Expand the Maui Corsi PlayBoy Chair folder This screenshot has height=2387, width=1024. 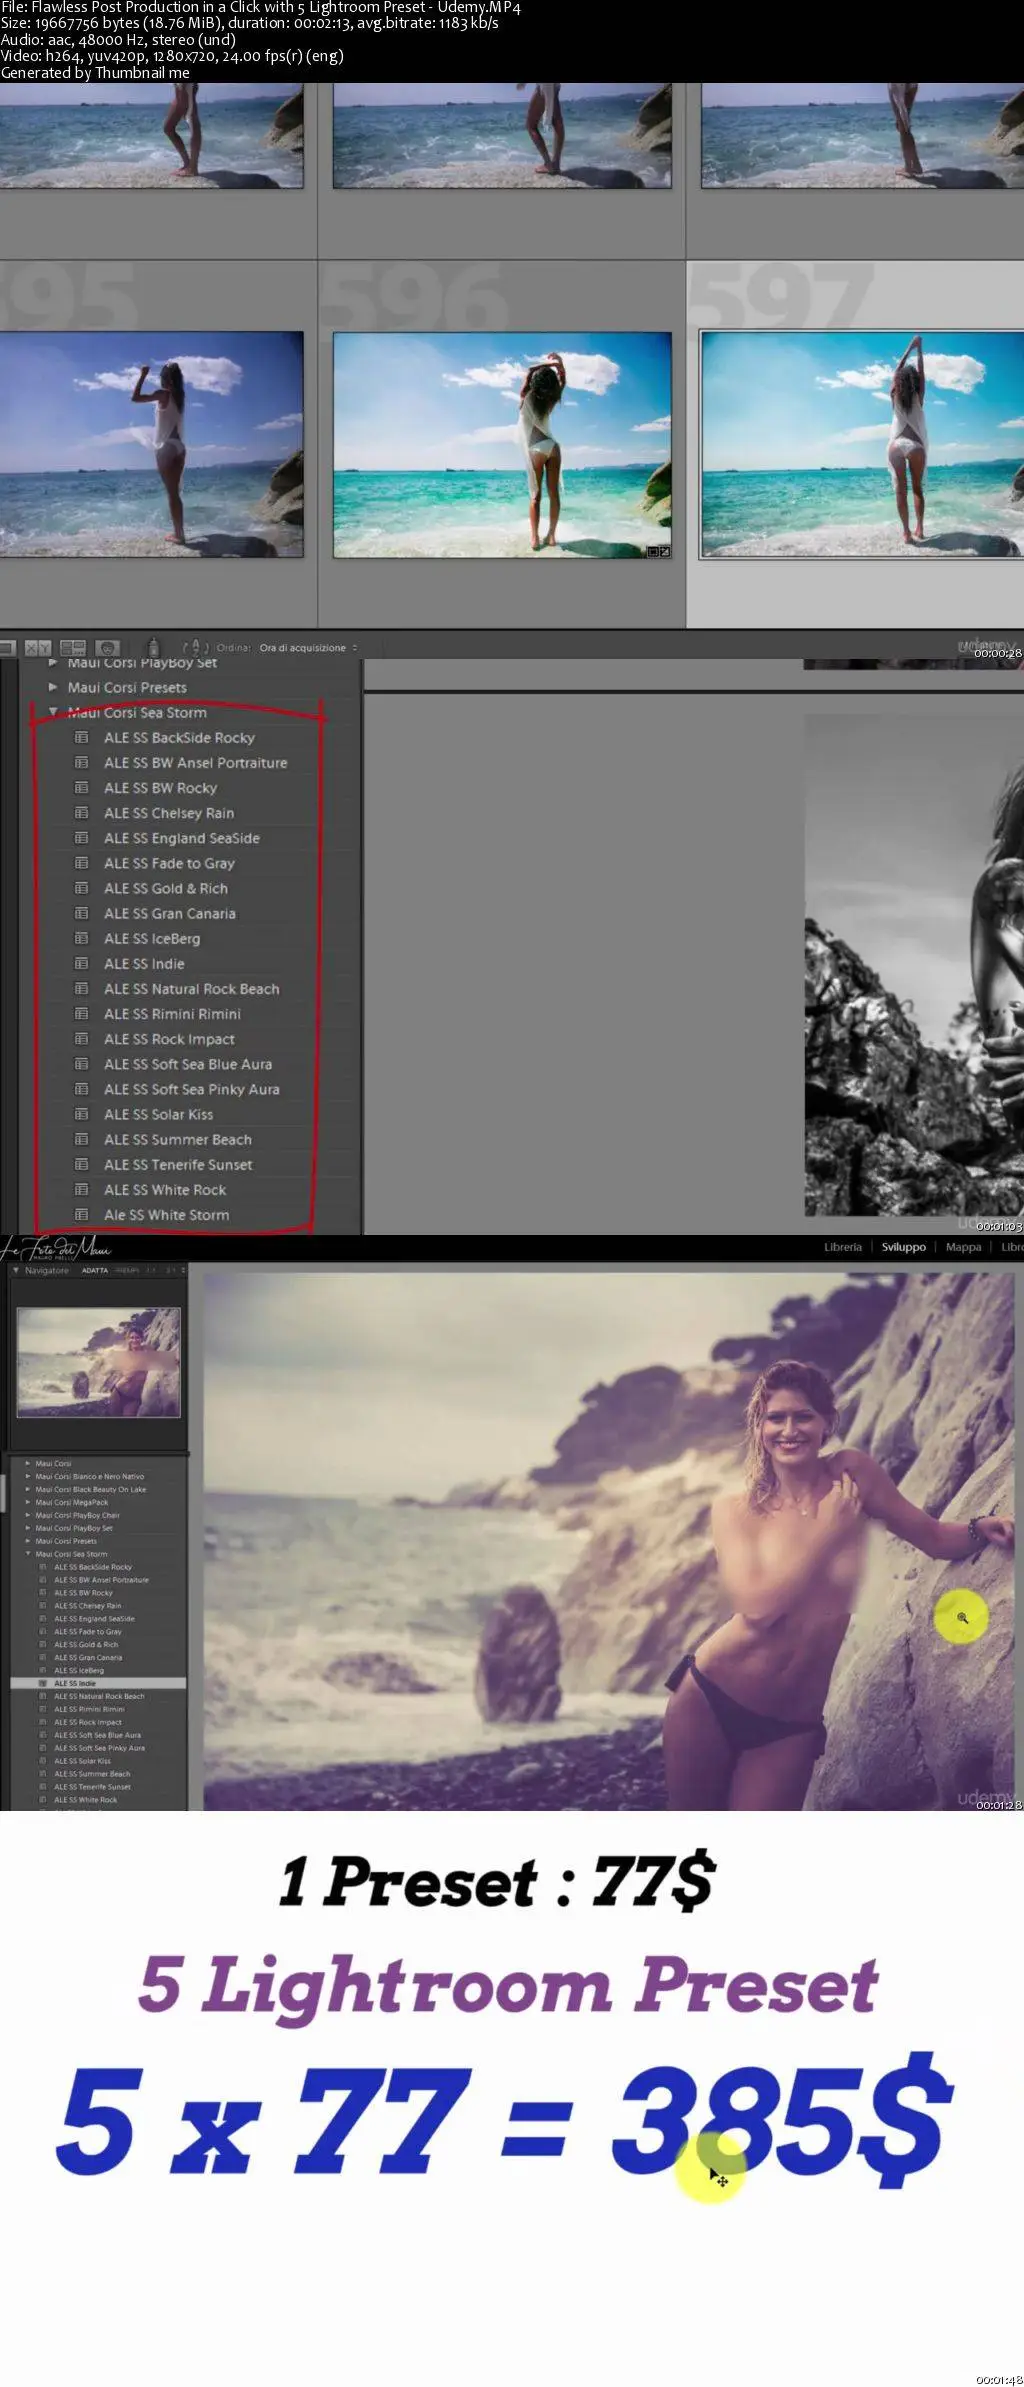click(x=28, y=1515)
